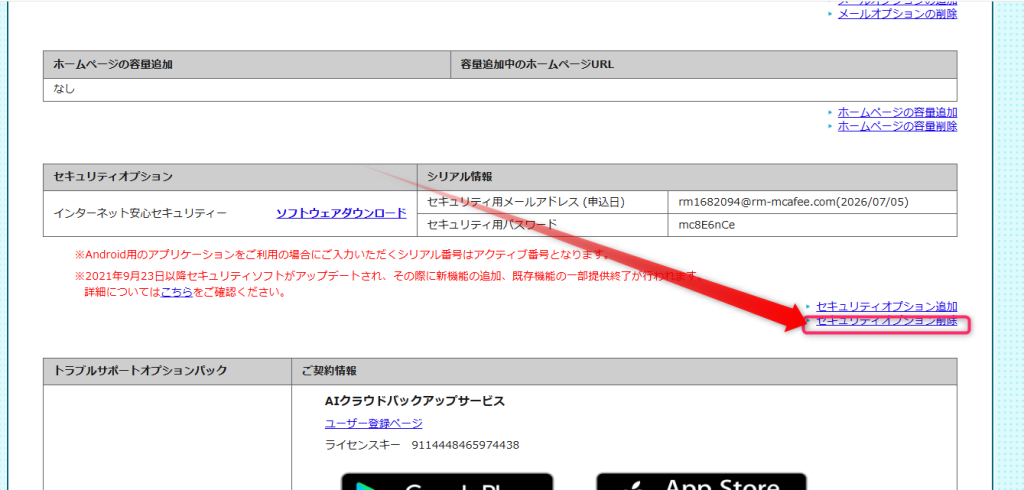Open the Google Play store badge
This screenshot has height=490, width=1024.
pos(447,482)
